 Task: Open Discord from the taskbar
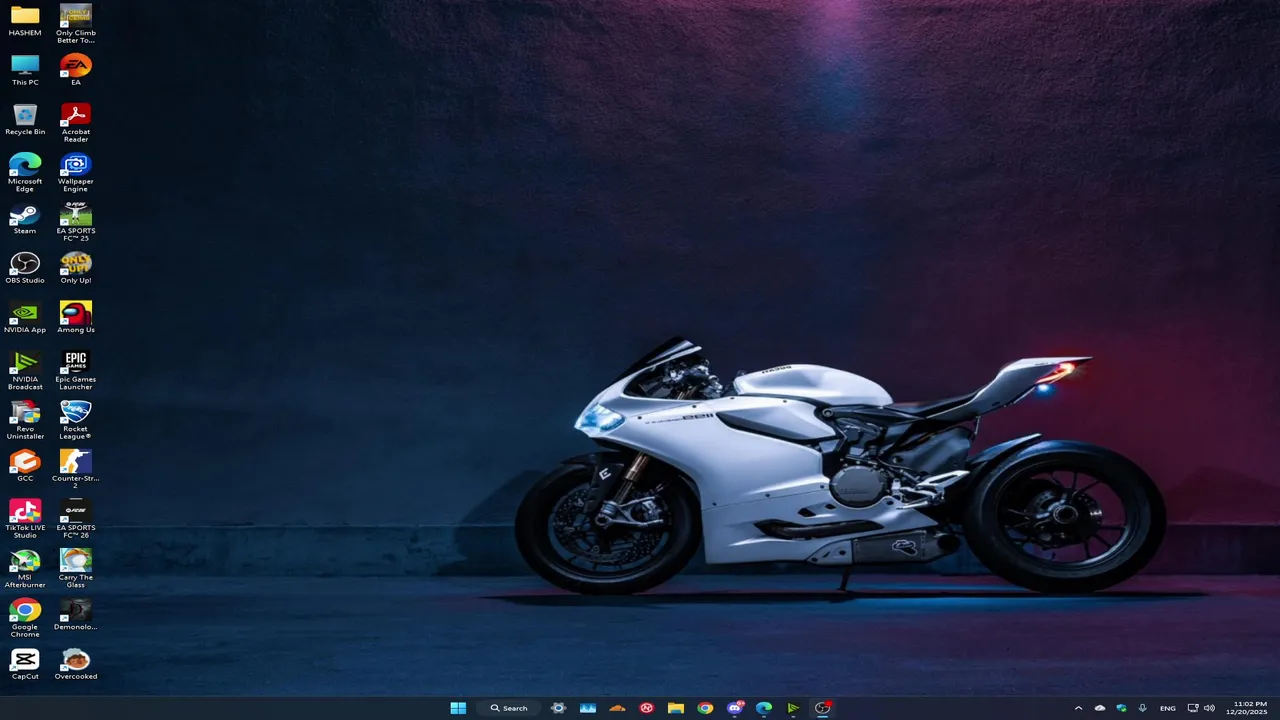click(x=735, y=708)
